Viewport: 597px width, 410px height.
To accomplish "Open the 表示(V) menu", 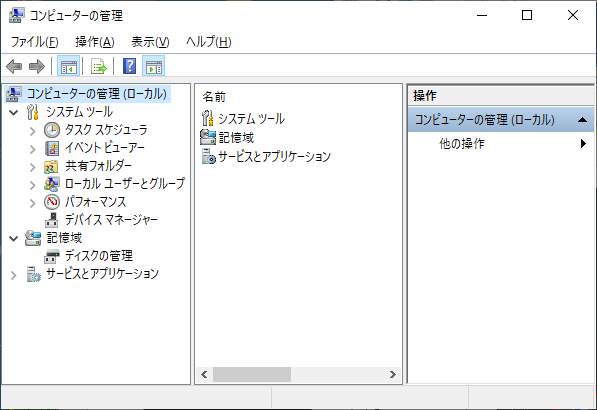I will [x=150, y=41].
